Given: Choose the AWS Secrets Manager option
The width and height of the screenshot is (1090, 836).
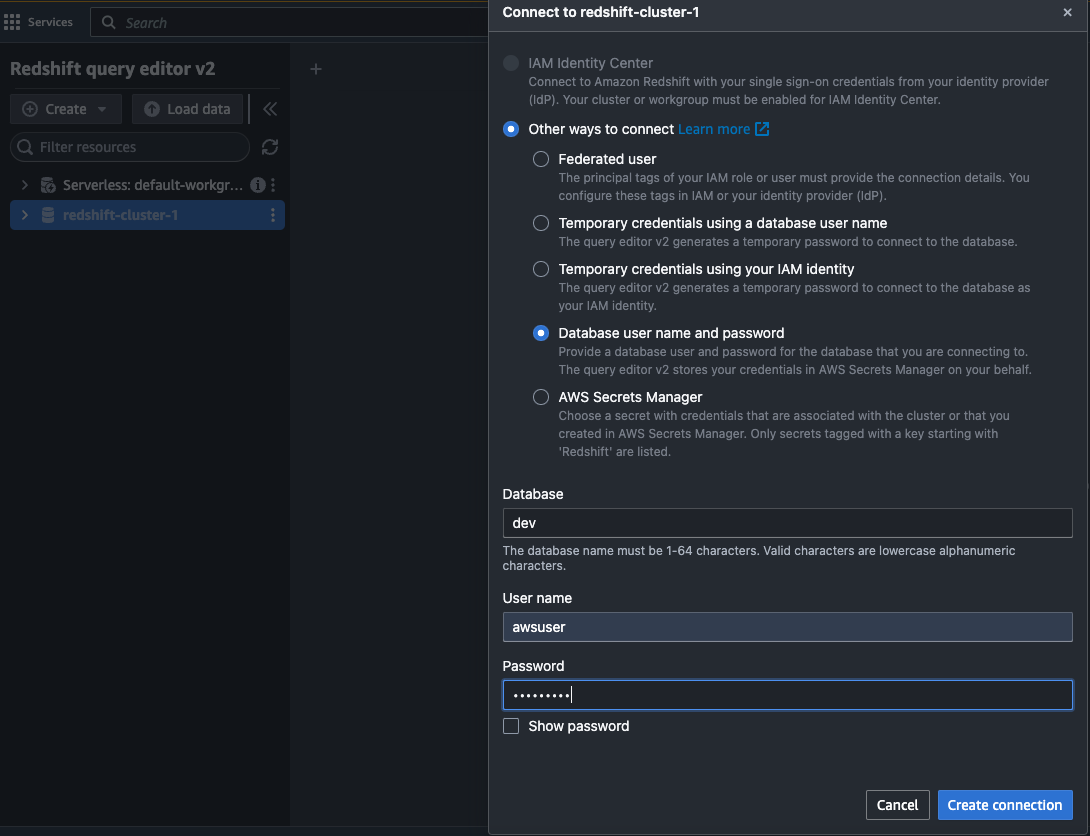Looking at the screenshot, I should tap(541, 397).
